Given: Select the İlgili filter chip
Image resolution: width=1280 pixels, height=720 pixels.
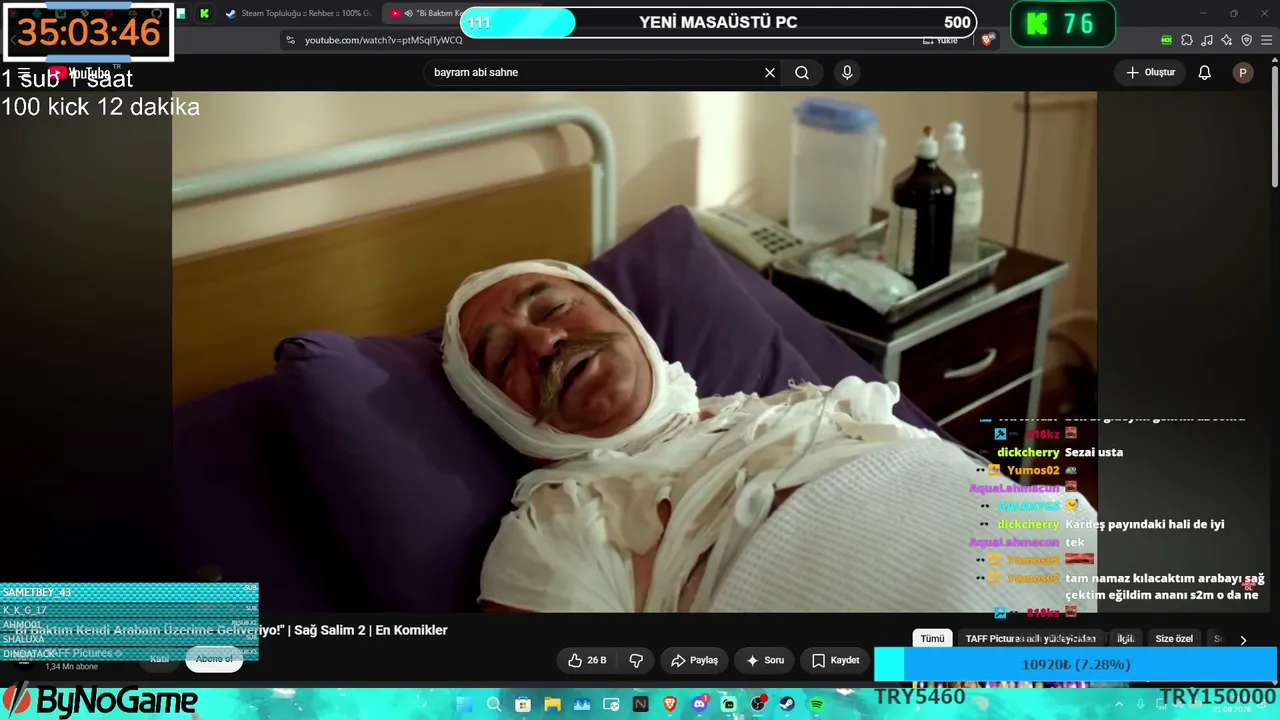Looking at the screenshot, I should pyautogui.click(x=1125, y=639).
